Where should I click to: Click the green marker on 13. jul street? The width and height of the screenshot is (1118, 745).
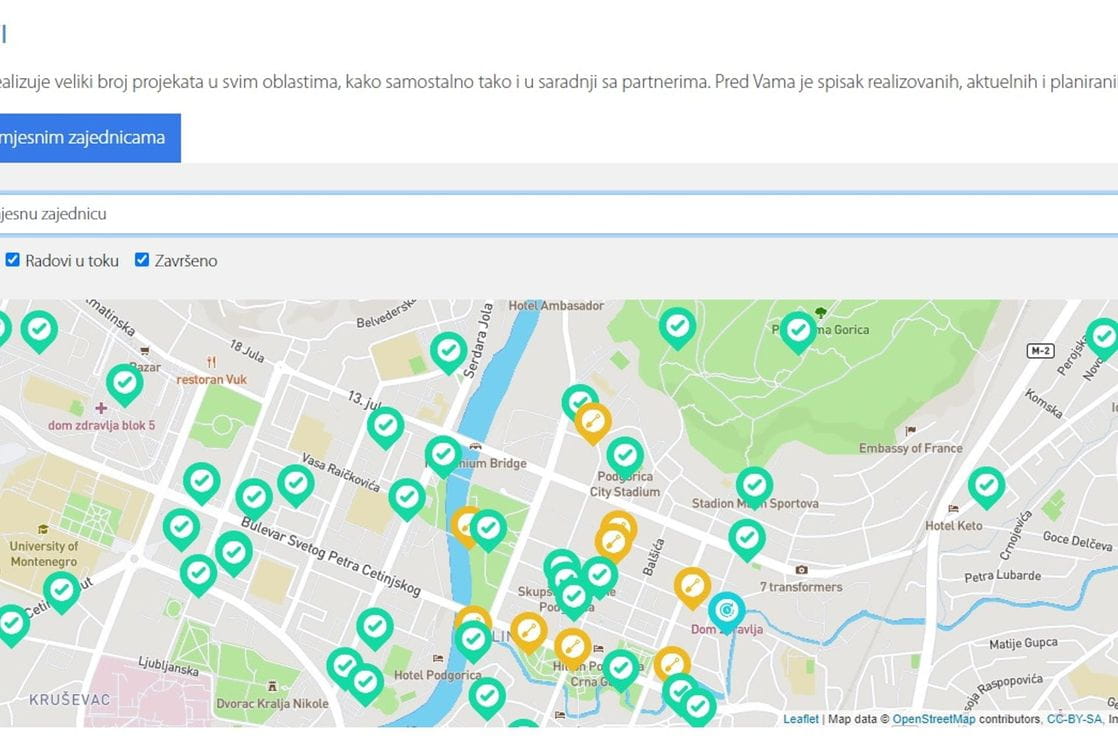(x=385, y=425)
